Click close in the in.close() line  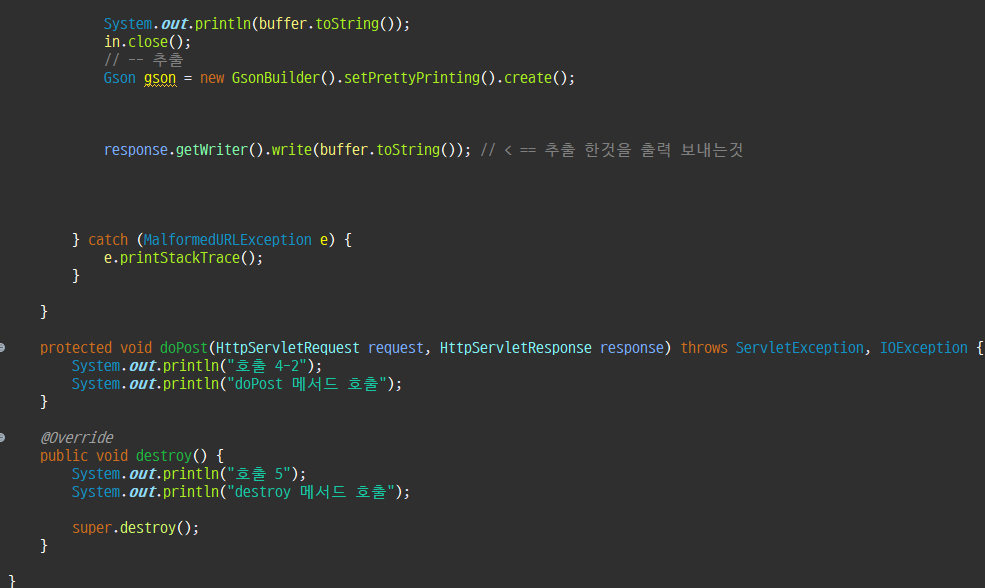[148, 42]
